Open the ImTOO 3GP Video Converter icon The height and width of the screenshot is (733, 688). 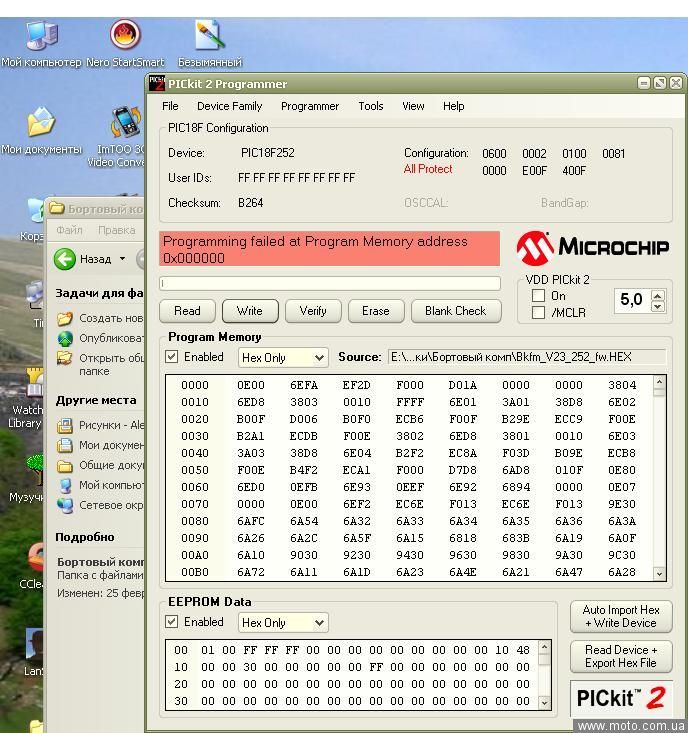tap(125, 122)
